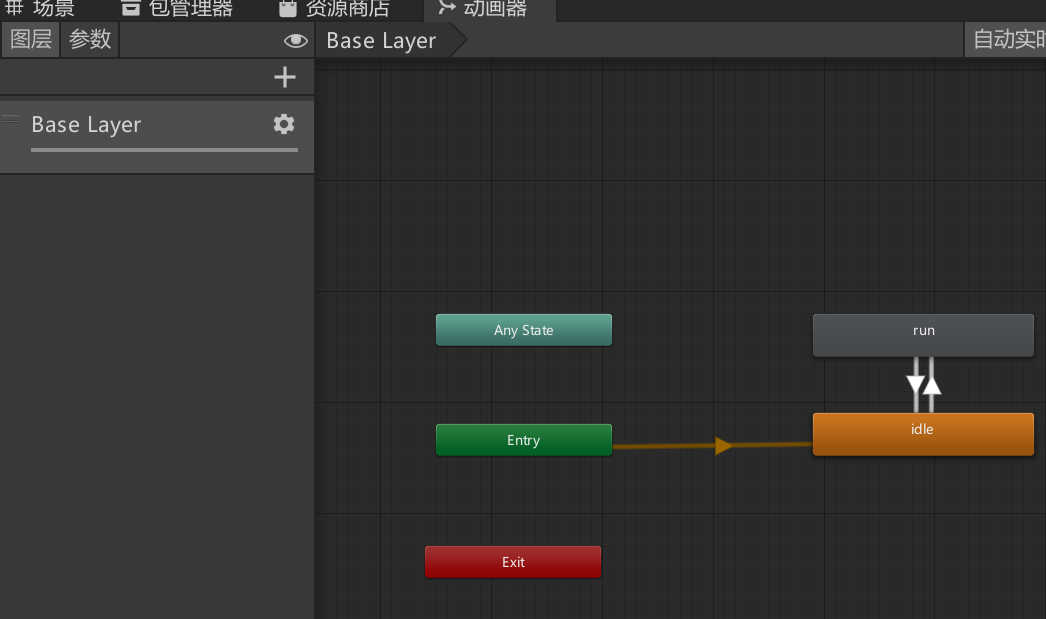Image resolution: width=1046 pixels, height=619 pixels.
Task: Click the Base Layer weight bar
Action: coord(164,150)
